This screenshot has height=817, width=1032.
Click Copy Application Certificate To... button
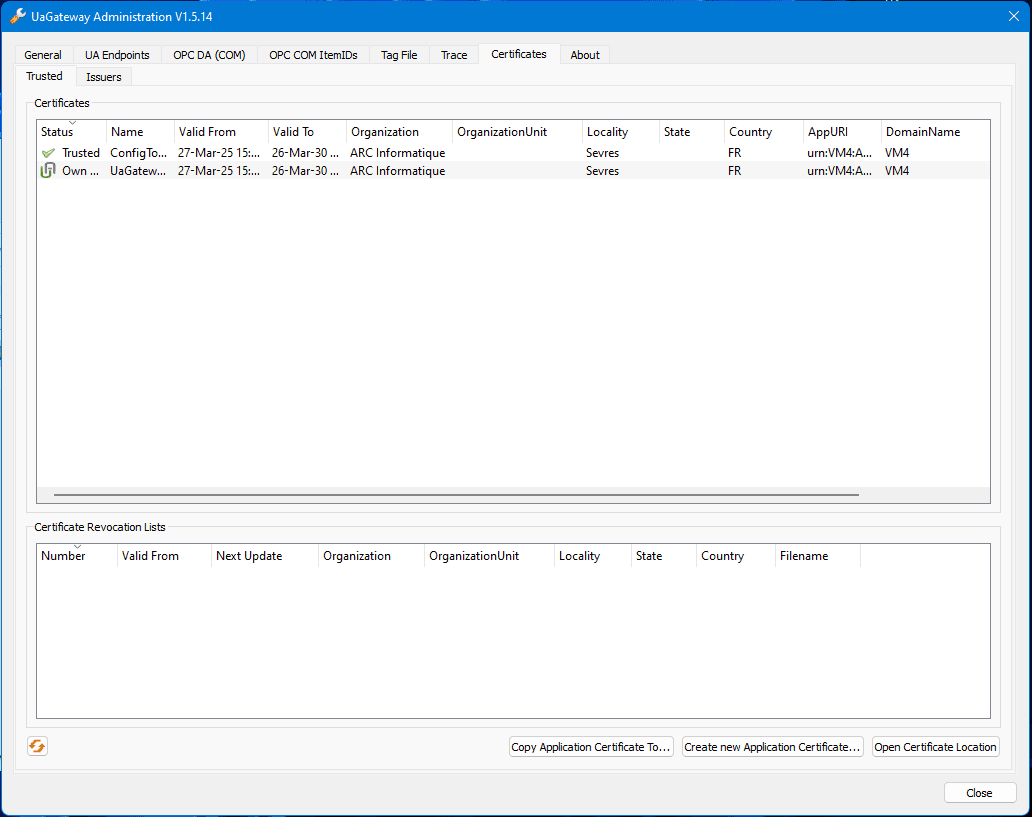(x=591, y=747)
